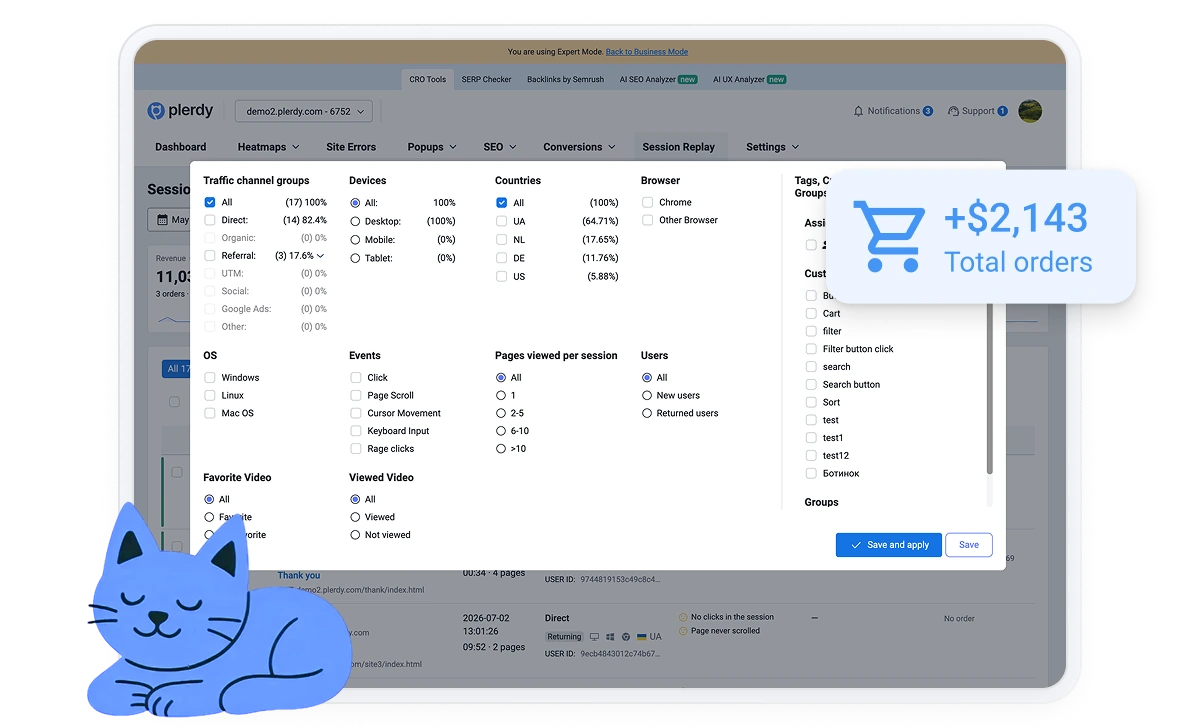Open demo2.plerdy.com site selector dropdown
Image resolution: width=1200 pixels, height=728 pixels.
coord(304,111)
